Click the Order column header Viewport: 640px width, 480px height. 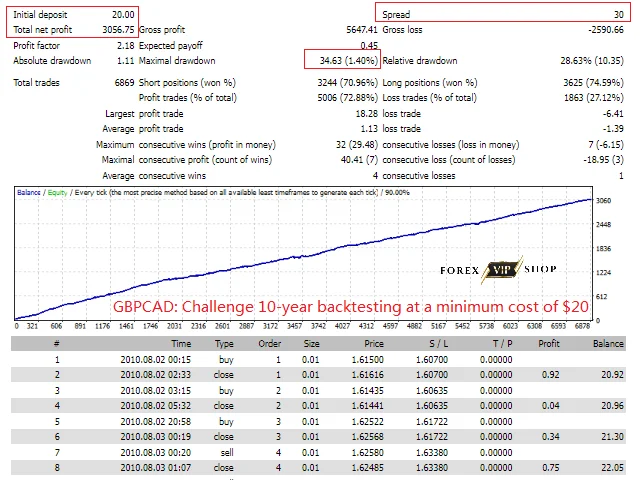click(269, 344)
